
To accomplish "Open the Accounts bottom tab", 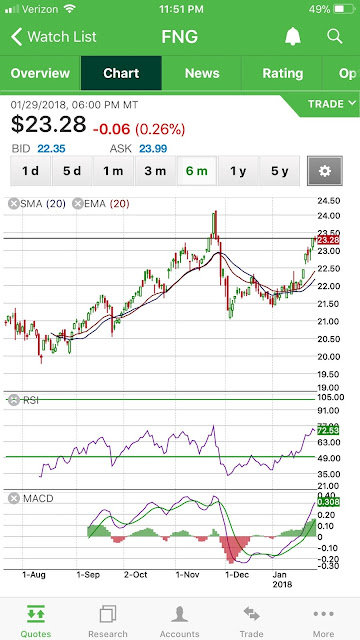I will pyautogui.click(x=180, y=621).
